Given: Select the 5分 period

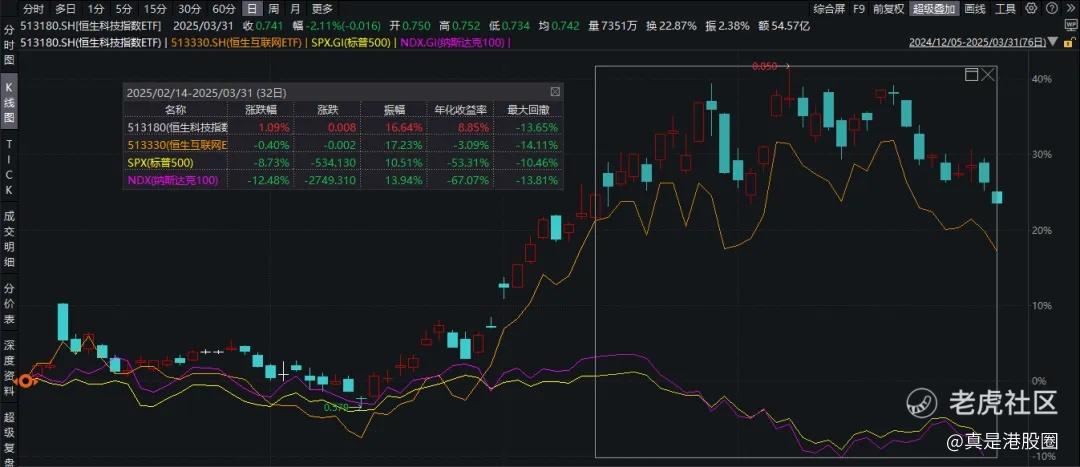Looking at the screenshot, I should coord(123,9).
